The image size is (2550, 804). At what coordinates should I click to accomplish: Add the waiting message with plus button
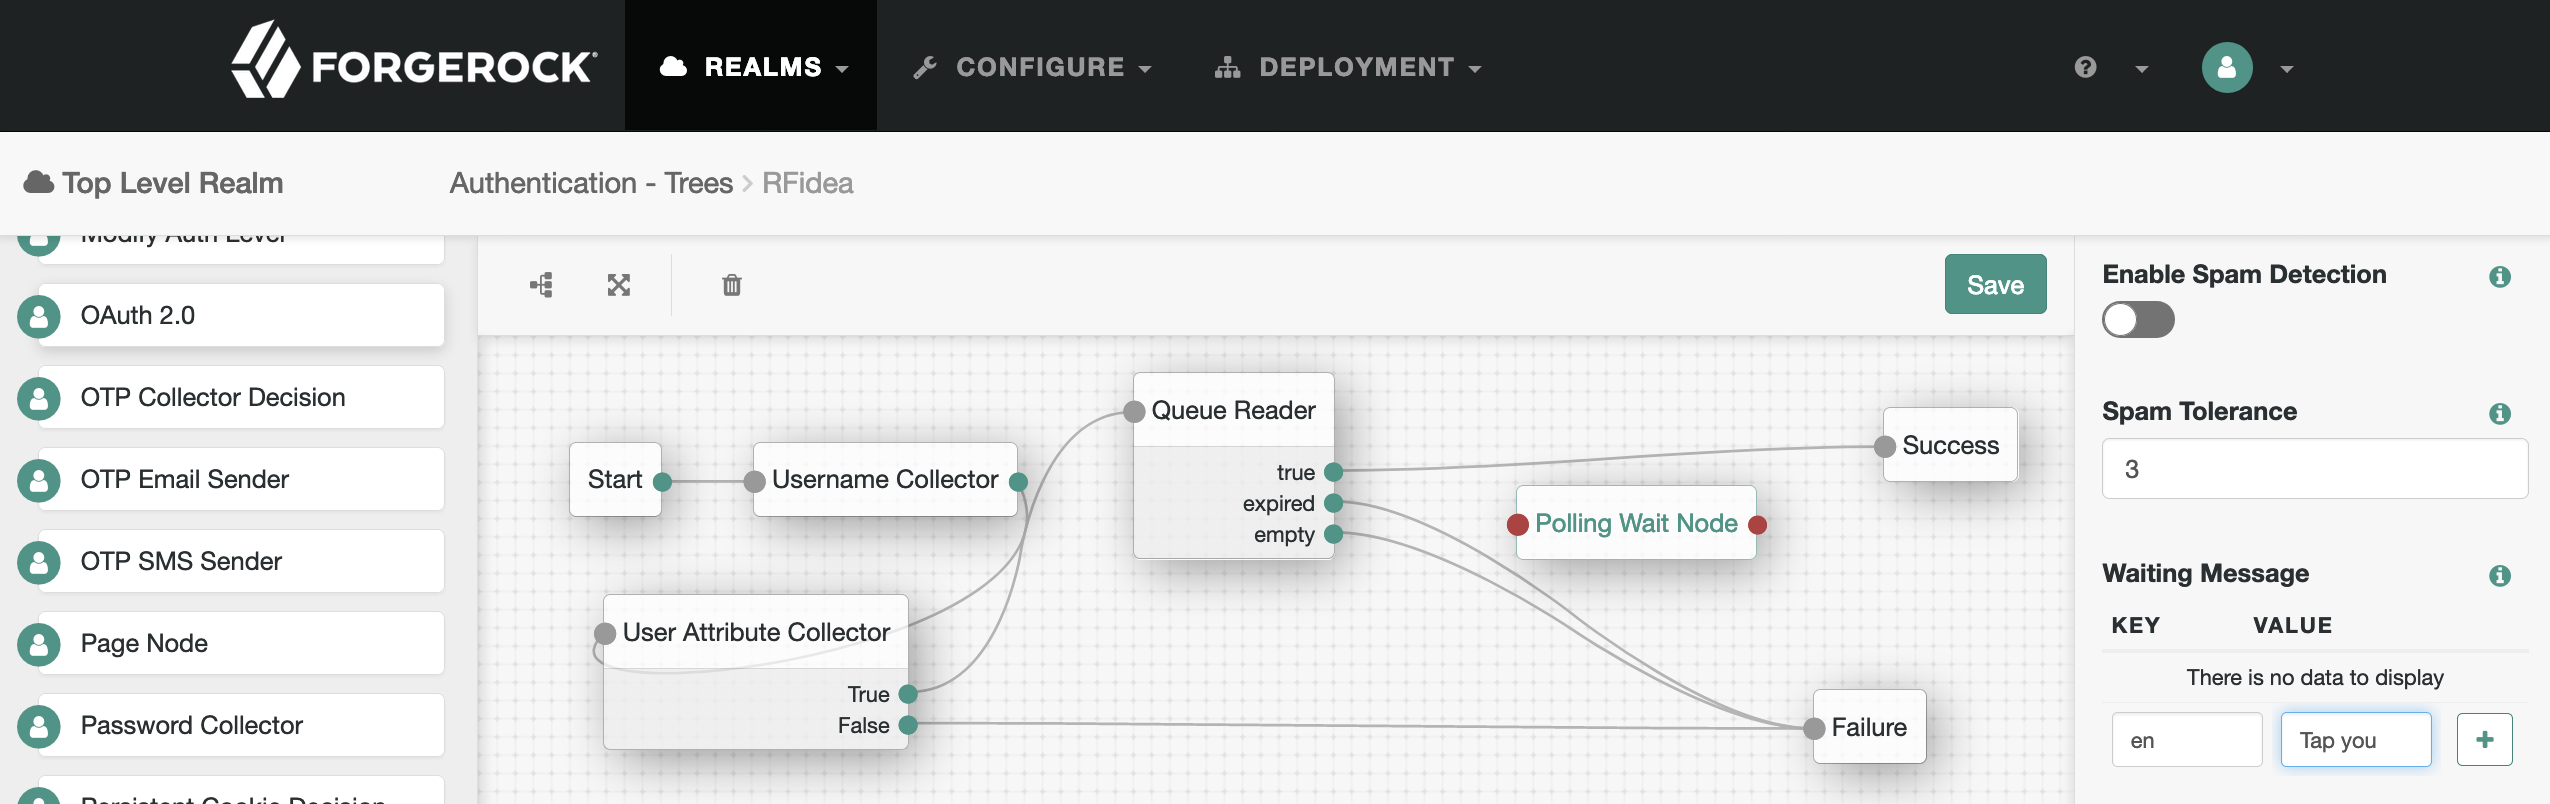[2485, 740]
